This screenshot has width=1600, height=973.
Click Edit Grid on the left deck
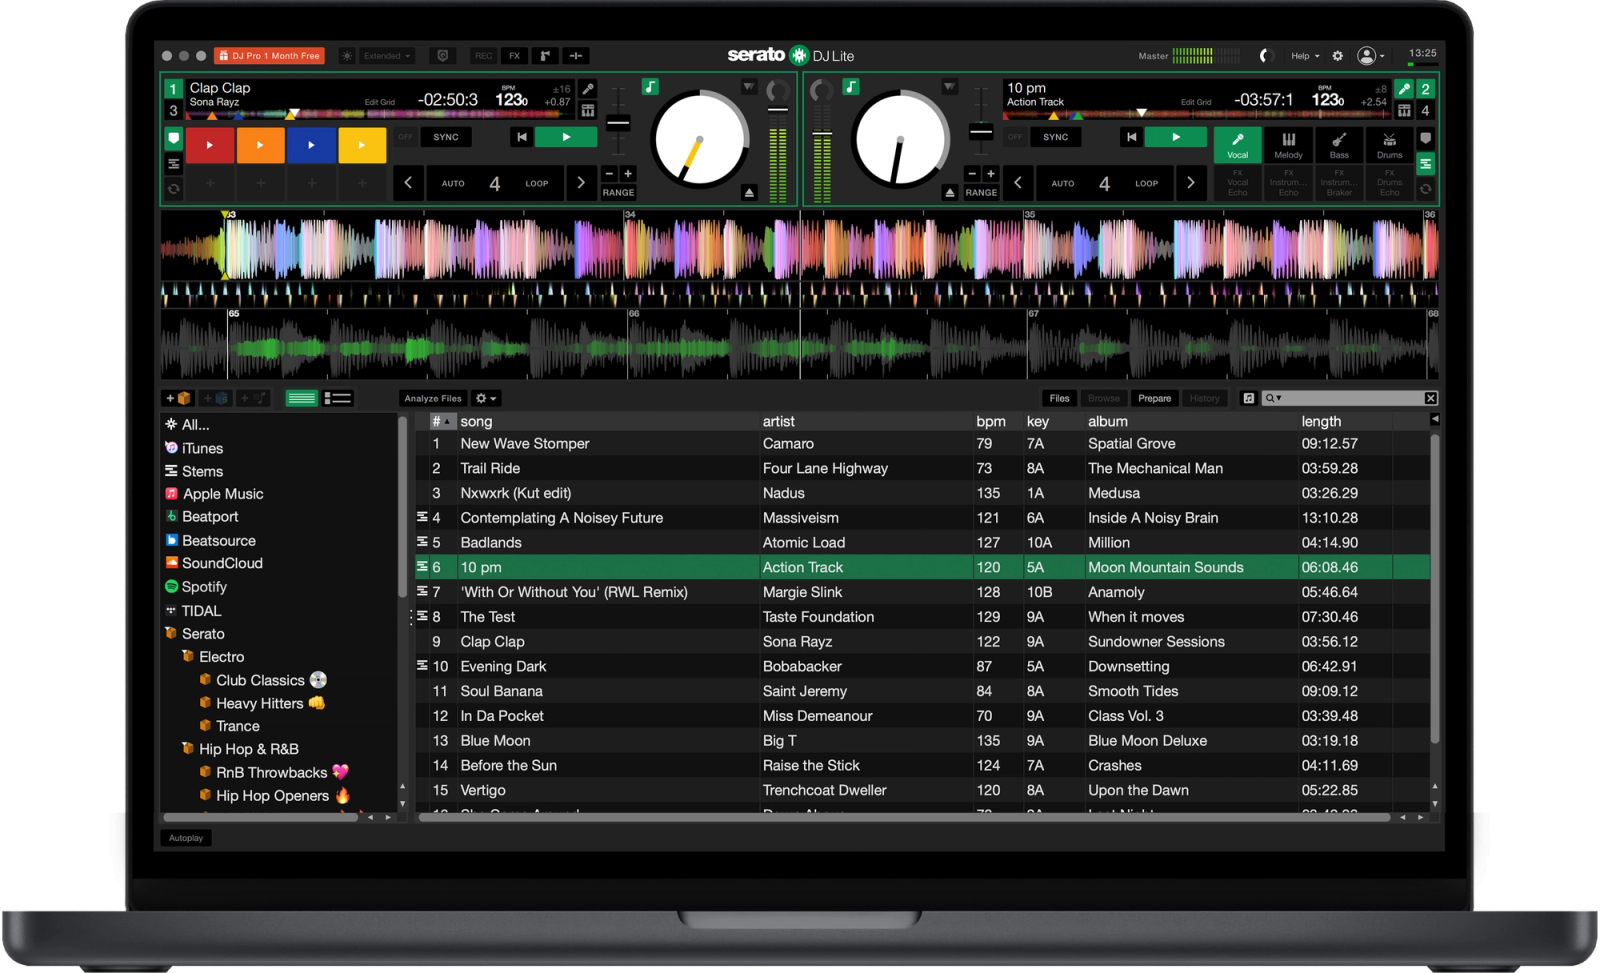[x=379, y=102]
